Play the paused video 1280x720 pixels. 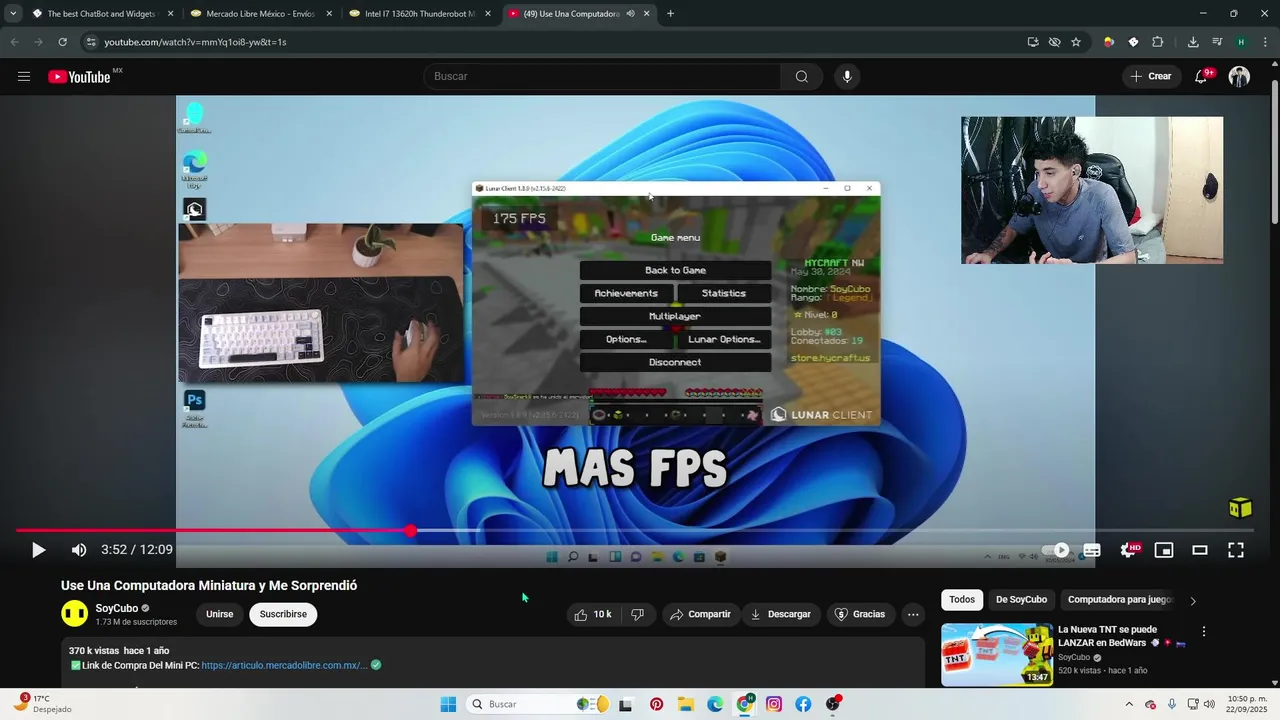tap(38, 550)
